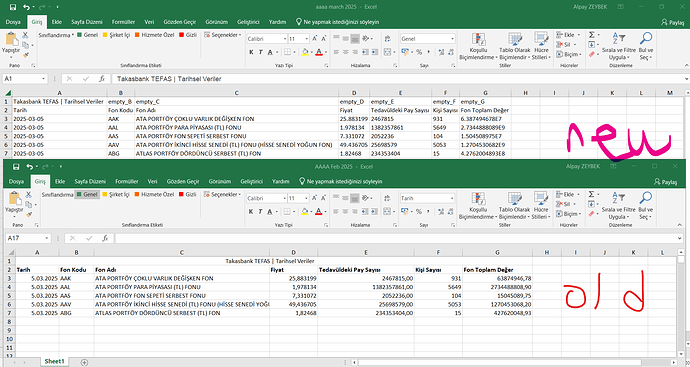Copy selection icon in Feb window
The height and width of the screenshot is (367, 690).
(x=29, y=204)
